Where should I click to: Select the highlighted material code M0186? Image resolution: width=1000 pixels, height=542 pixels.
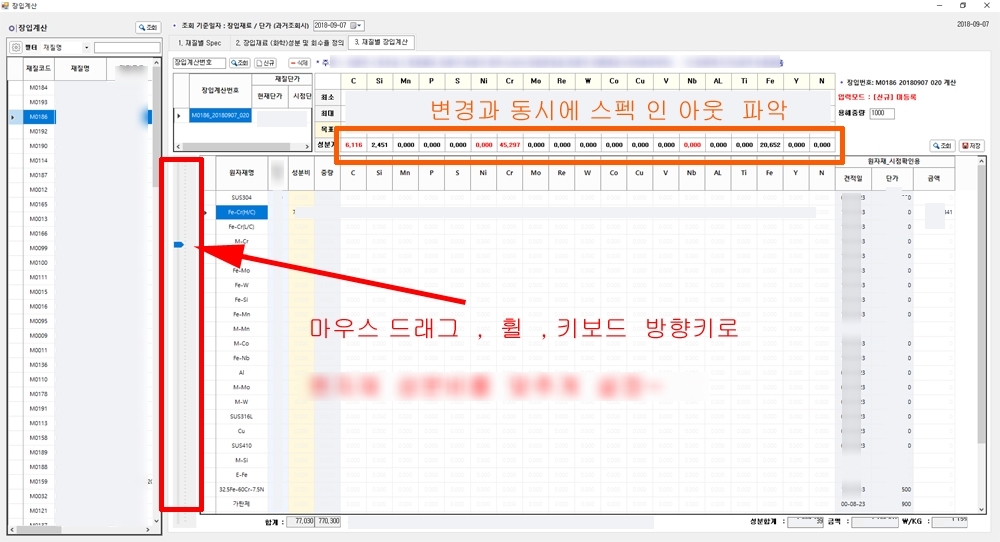(38, 117)
